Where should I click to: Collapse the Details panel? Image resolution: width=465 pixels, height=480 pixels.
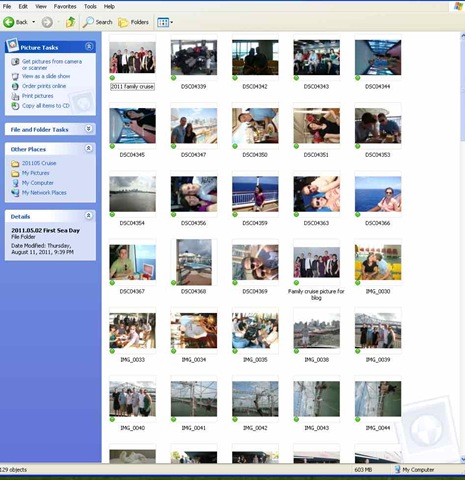tap(89, 215)
